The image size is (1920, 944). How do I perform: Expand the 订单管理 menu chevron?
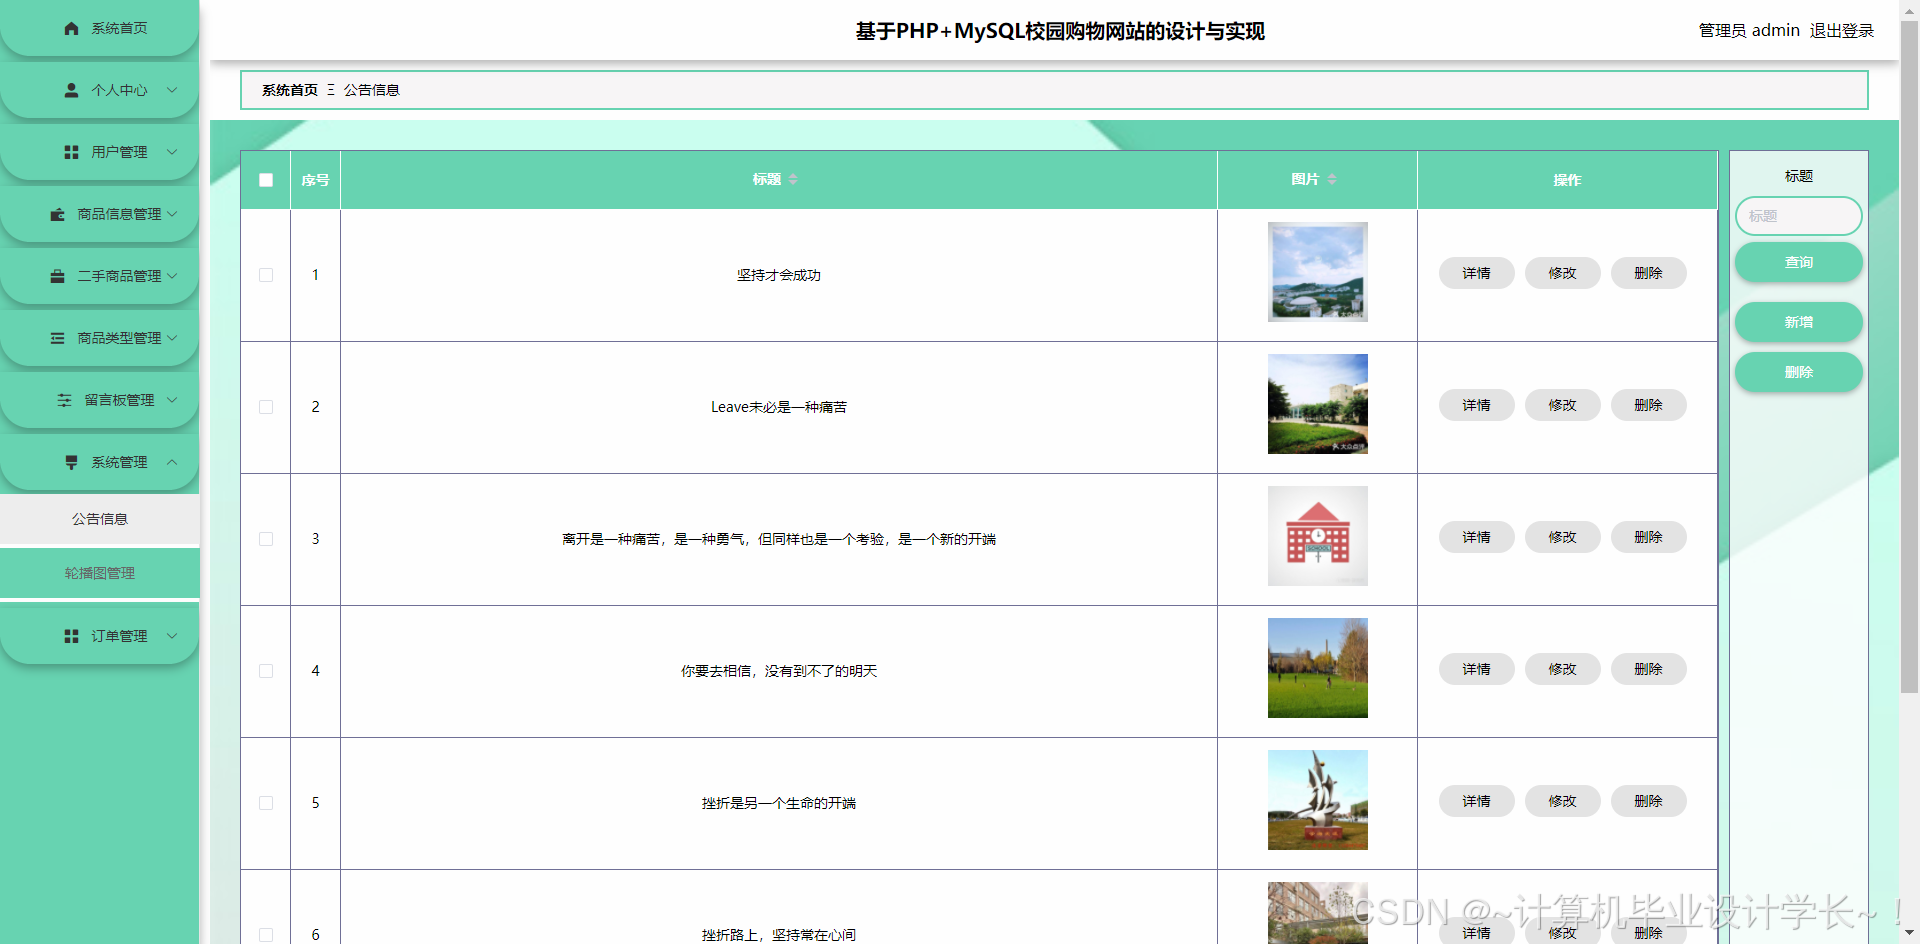(172, 636)
